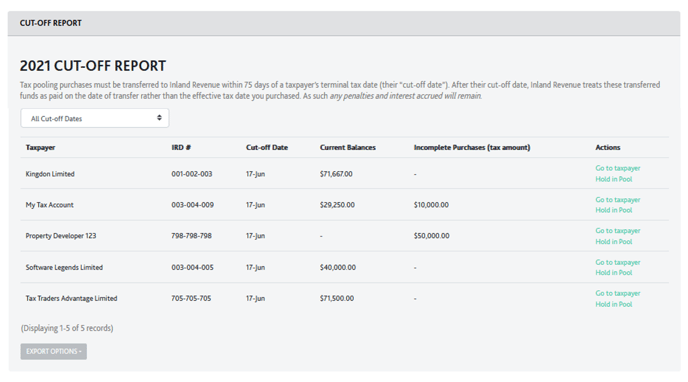Select the Kingdon Limited taxpayer row name
Viewport: 688px width, 382px height.
[x=50, y=174]
